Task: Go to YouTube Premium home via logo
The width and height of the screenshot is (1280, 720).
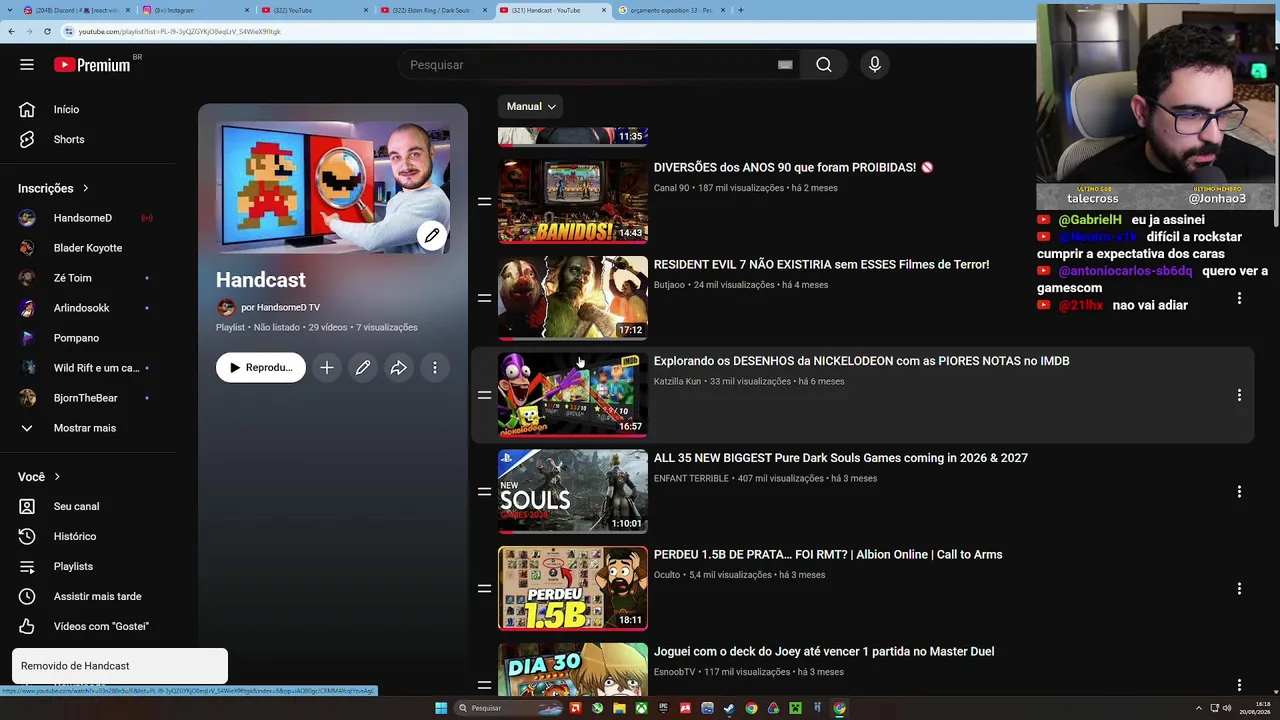Action: point(92,65)
